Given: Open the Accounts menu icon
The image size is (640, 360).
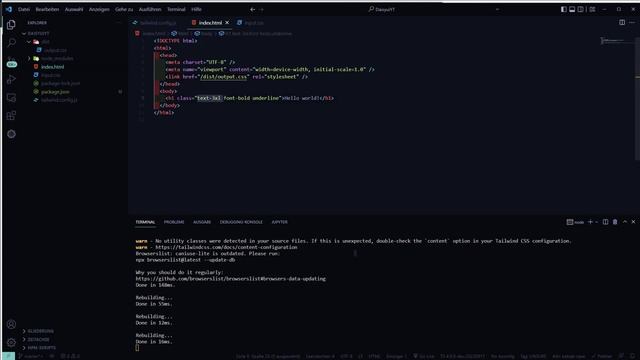Looking at the screenshot, I should 11,324.
